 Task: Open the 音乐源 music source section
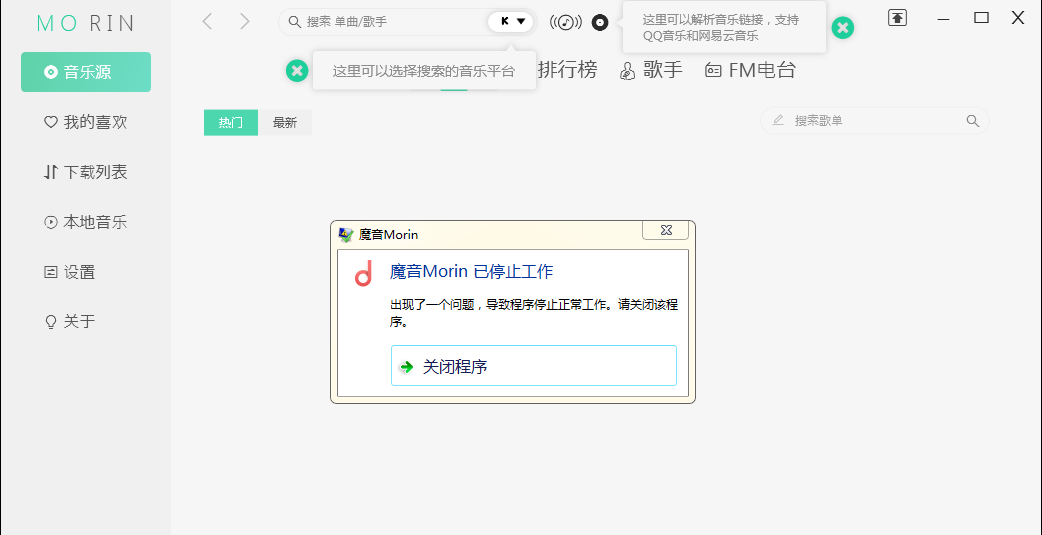coord(86,72)
